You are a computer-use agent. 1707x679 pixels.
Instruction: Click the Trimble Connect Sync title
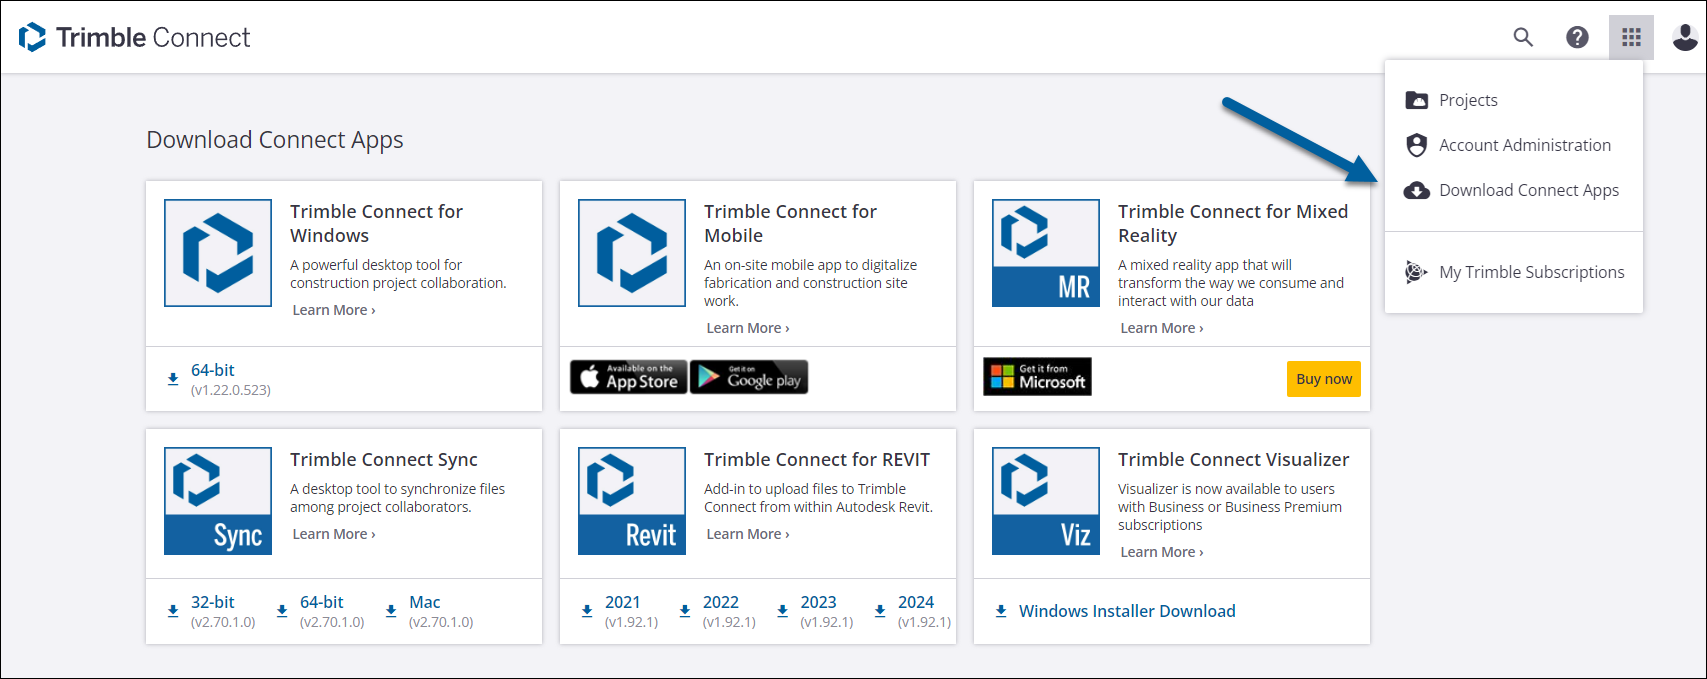coord(384,459)
